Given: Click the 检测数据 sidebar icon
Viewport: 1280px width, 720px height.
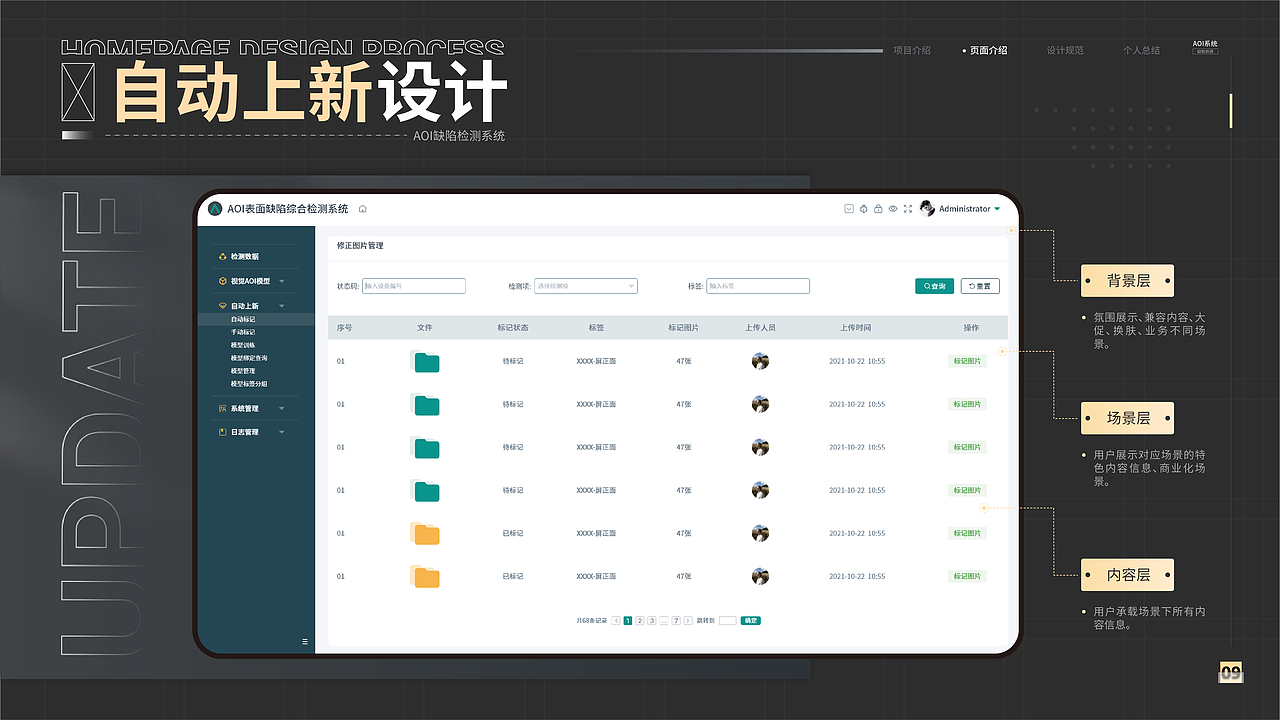Looking at the screenshot, I should 222,257.
